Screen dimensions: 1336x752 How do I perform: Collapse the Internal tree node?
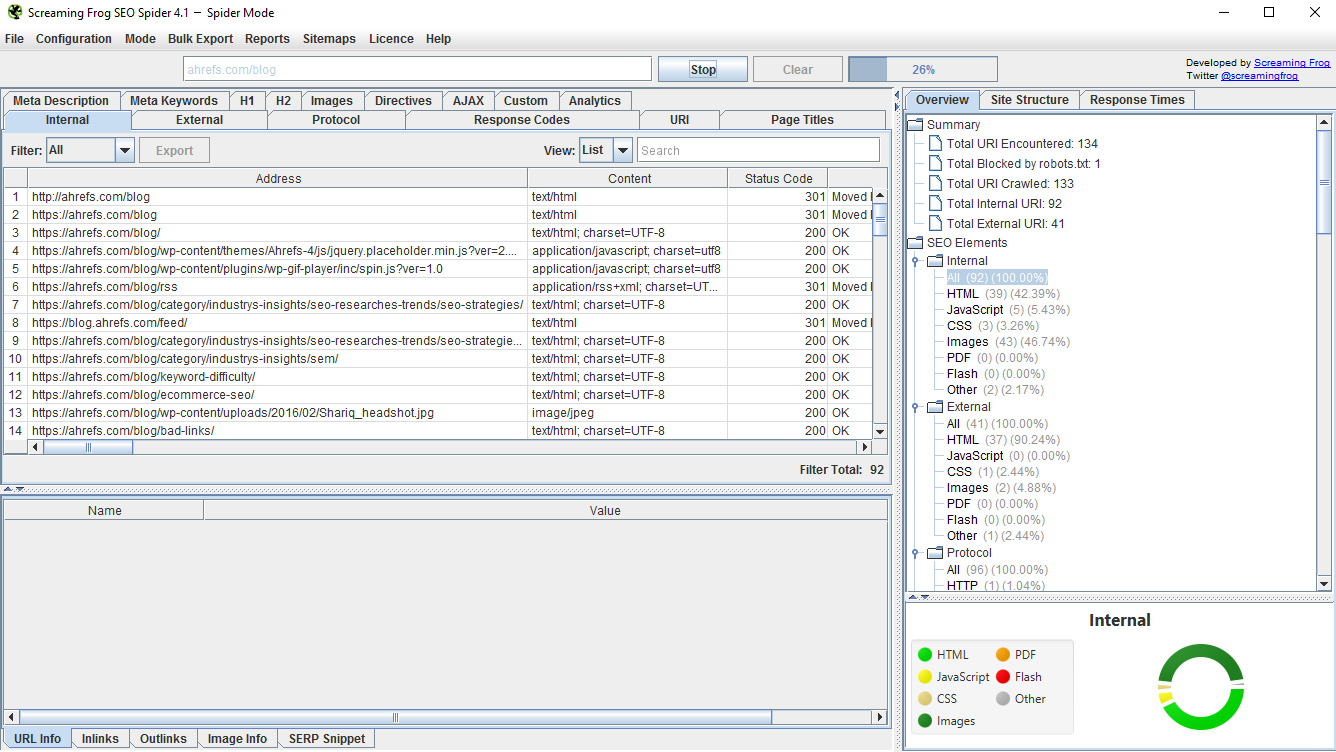tap(915, 261)
